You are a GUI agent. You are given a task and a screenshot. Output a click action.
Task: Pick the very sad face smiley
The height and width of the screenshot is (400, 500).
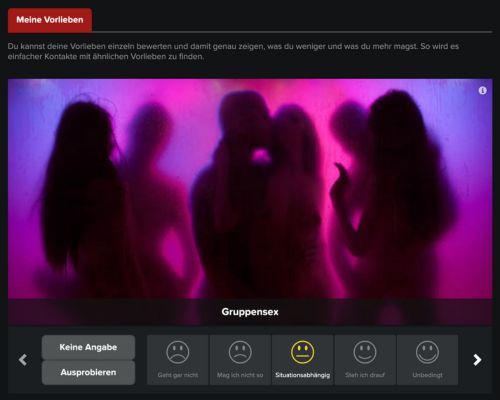178,352
